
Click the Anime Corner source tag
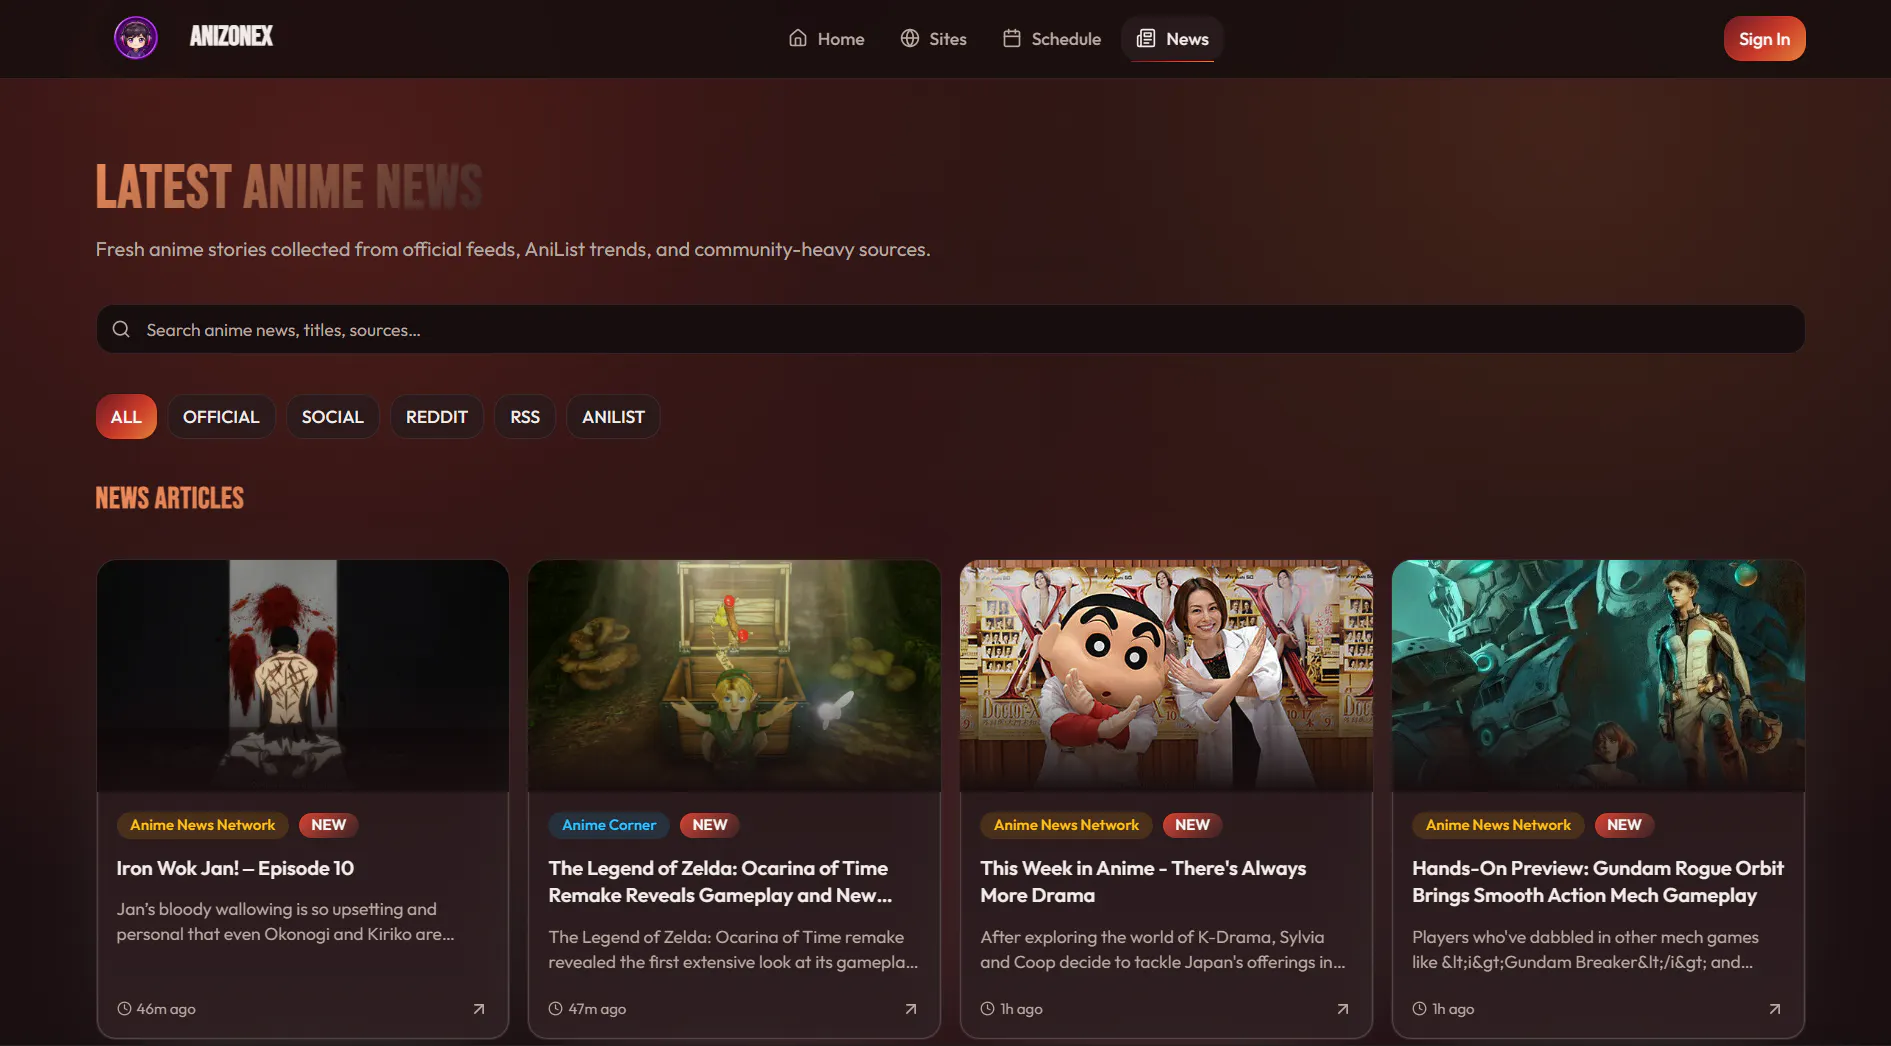609,825
